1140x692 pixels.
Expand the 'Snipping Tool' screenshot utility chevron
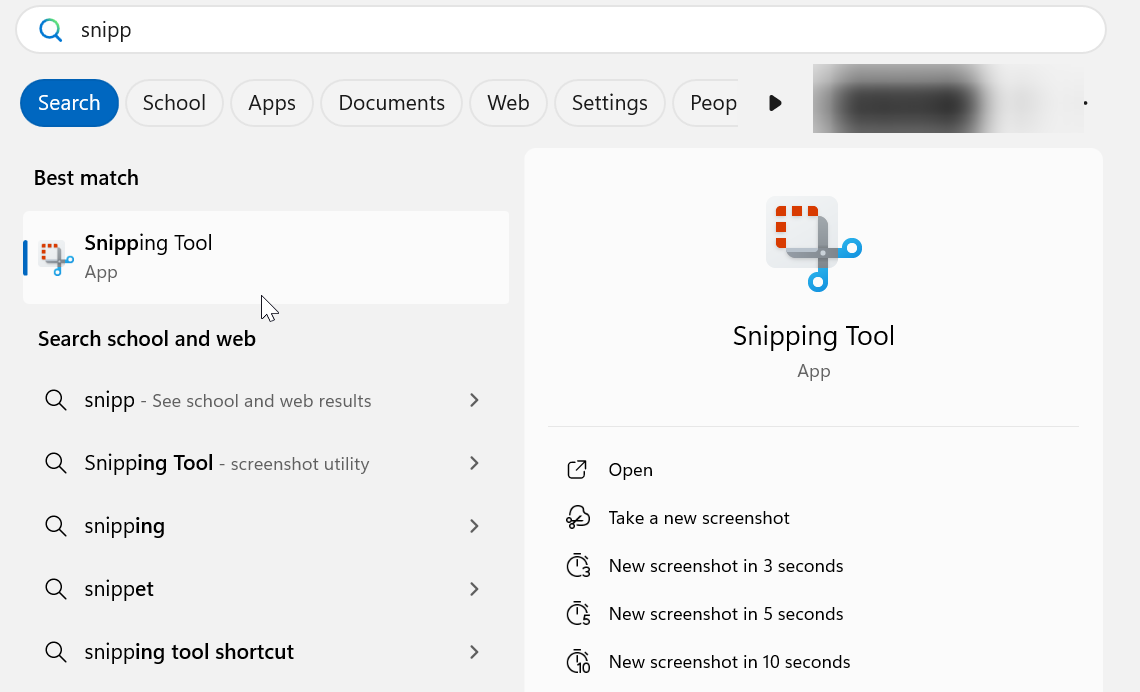click(474, 463)
